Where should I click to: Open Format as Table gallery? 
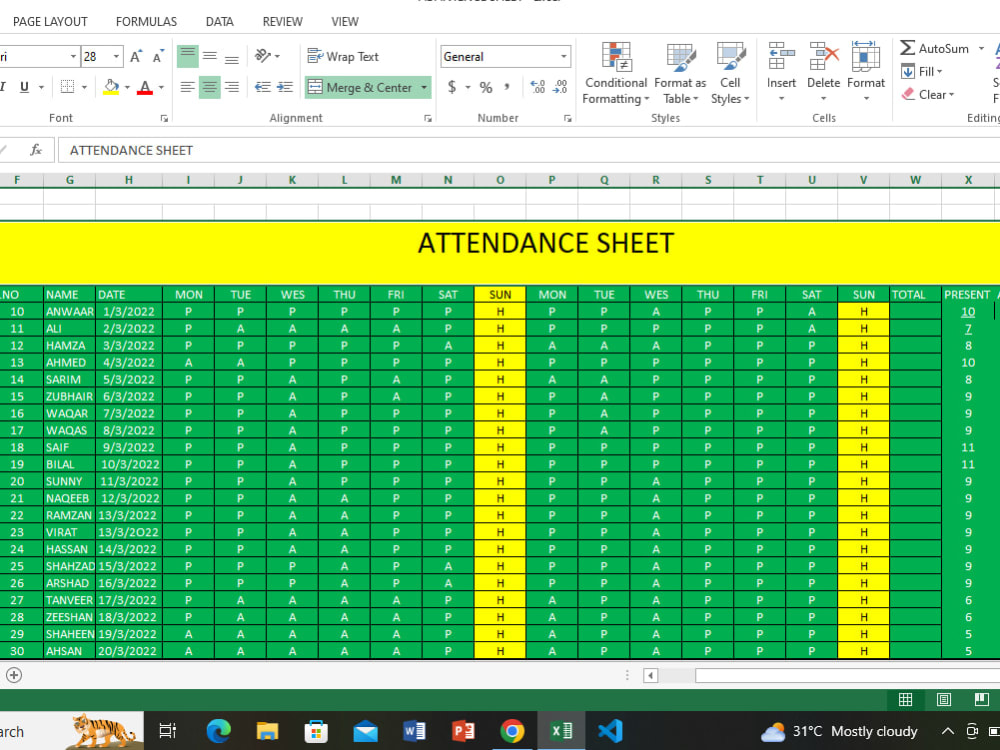coord(680,73)
